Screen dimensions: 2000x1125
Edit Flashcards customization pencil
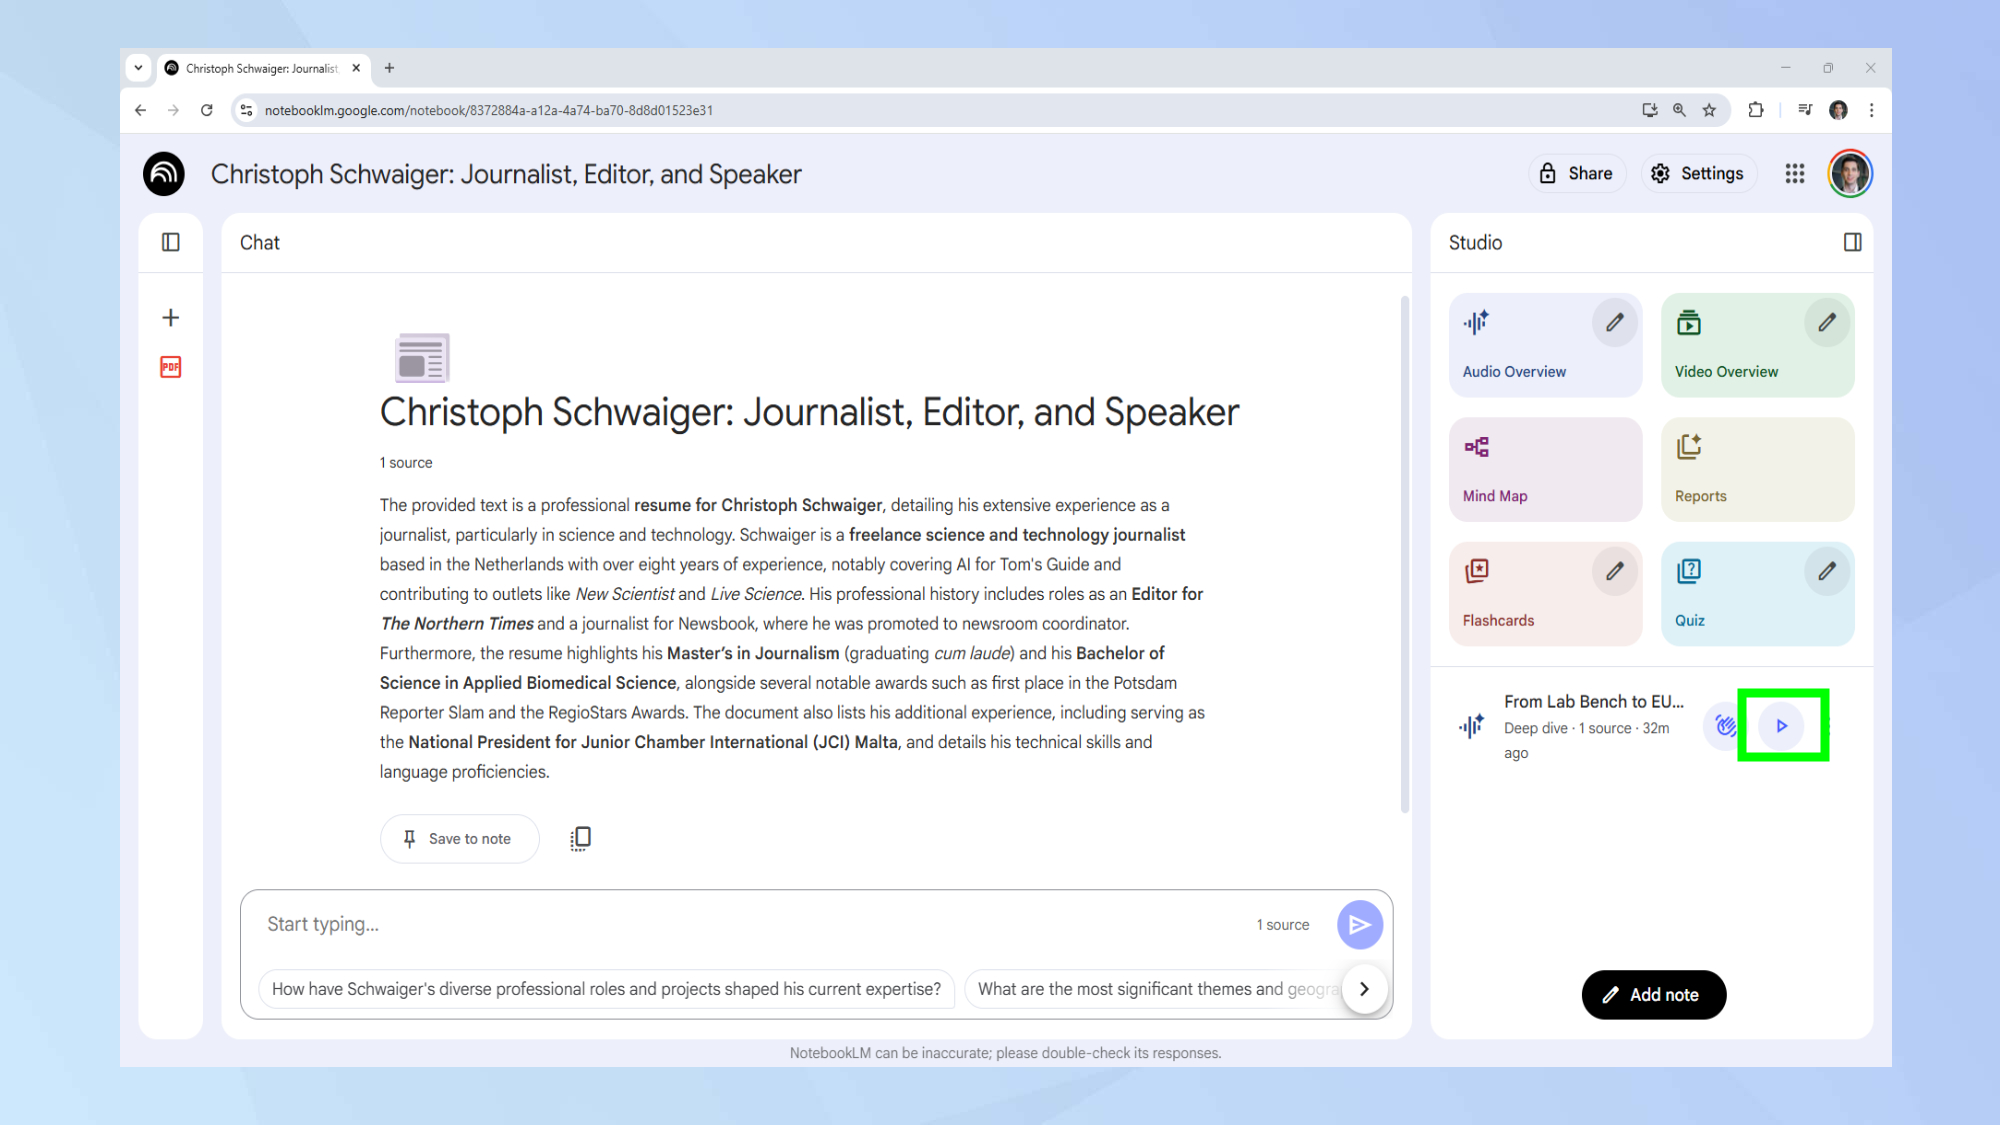point(1614,571)
